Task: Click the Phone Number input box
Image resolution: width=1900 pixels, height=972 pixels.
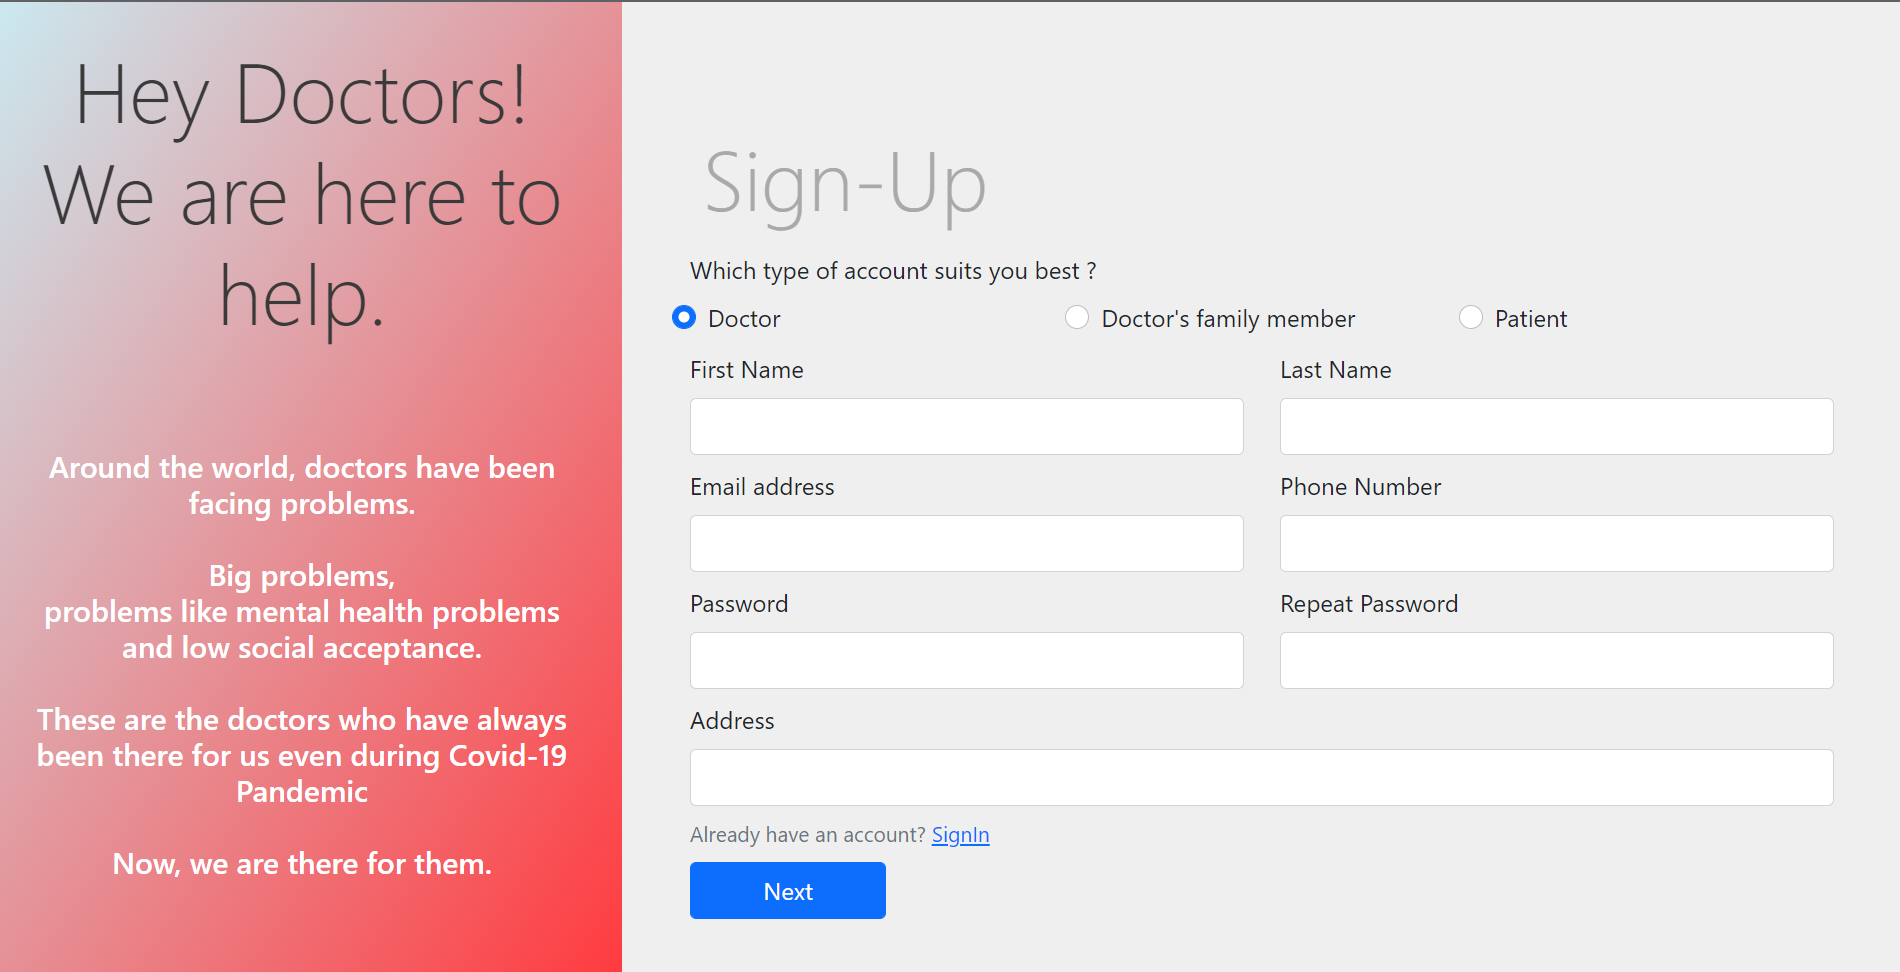Action: [1557, 544]
